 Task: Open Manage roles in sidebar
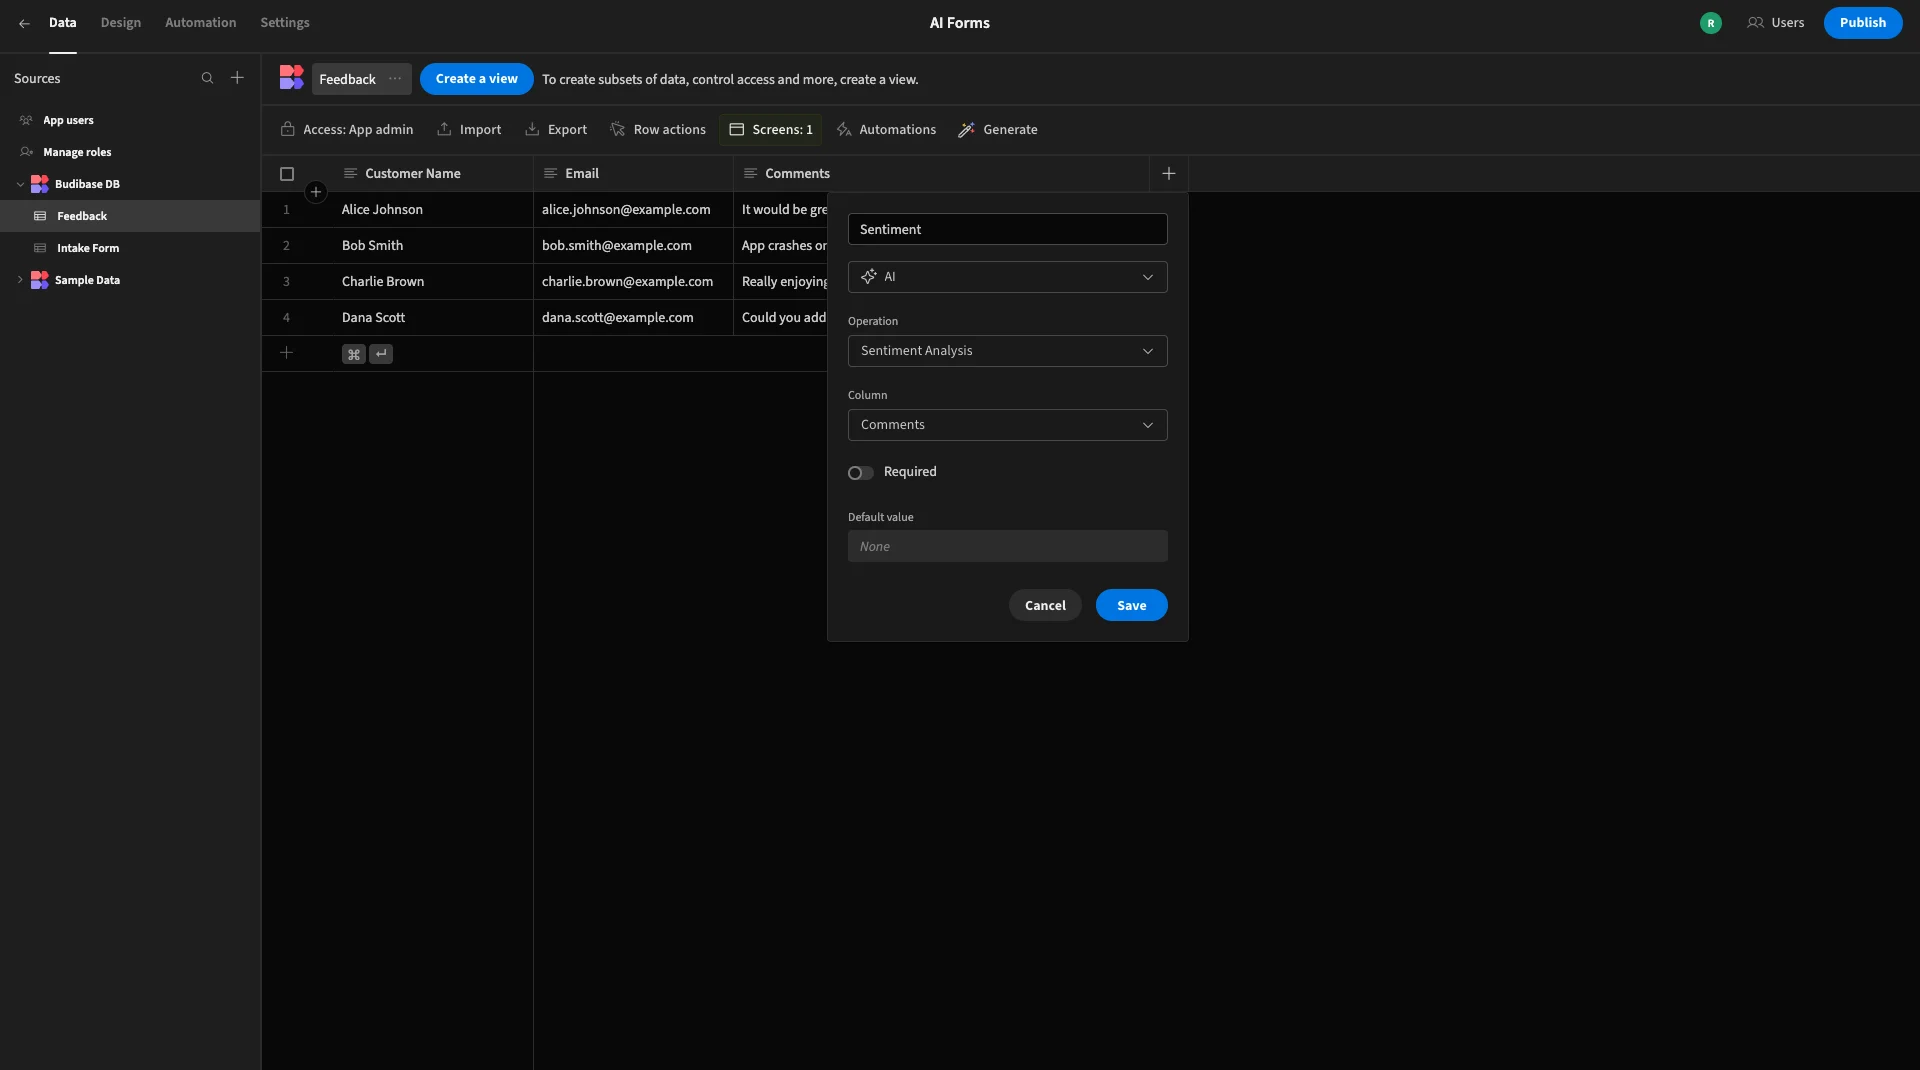point(130,152)
